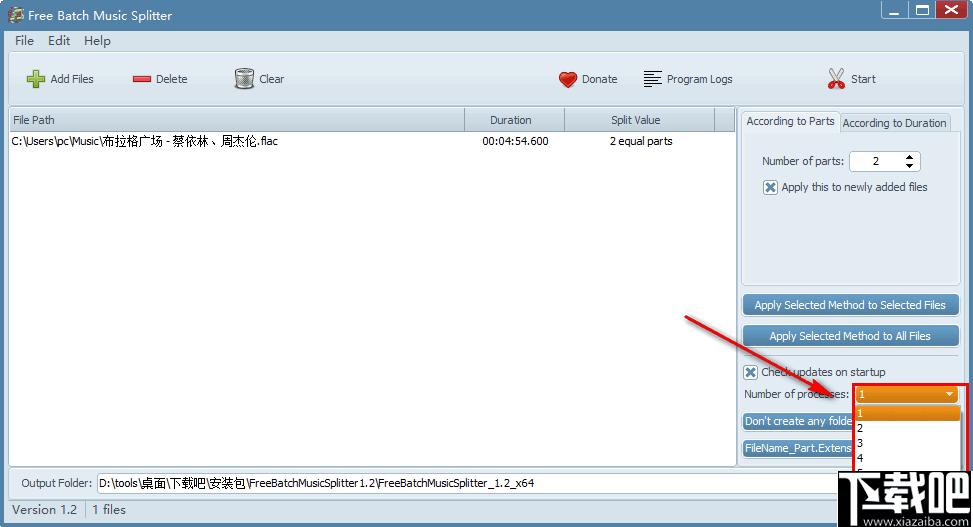
Task: Click the Add Files plus icon
Action: coord(36,79)
